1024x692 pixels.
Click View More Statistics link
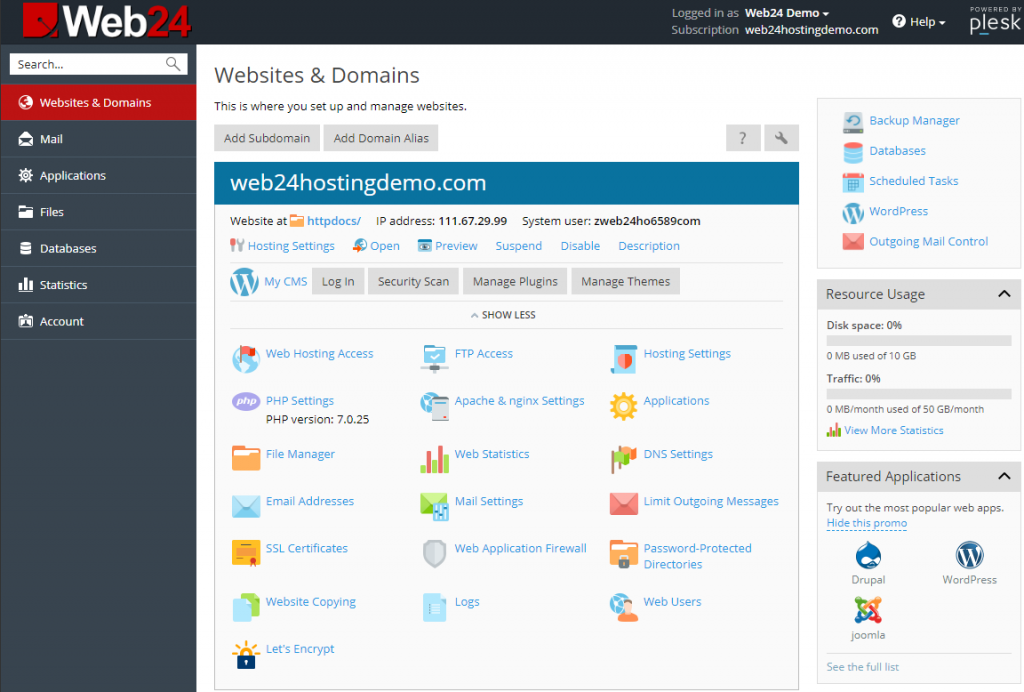pyautogui.click(x=893, y=430)
